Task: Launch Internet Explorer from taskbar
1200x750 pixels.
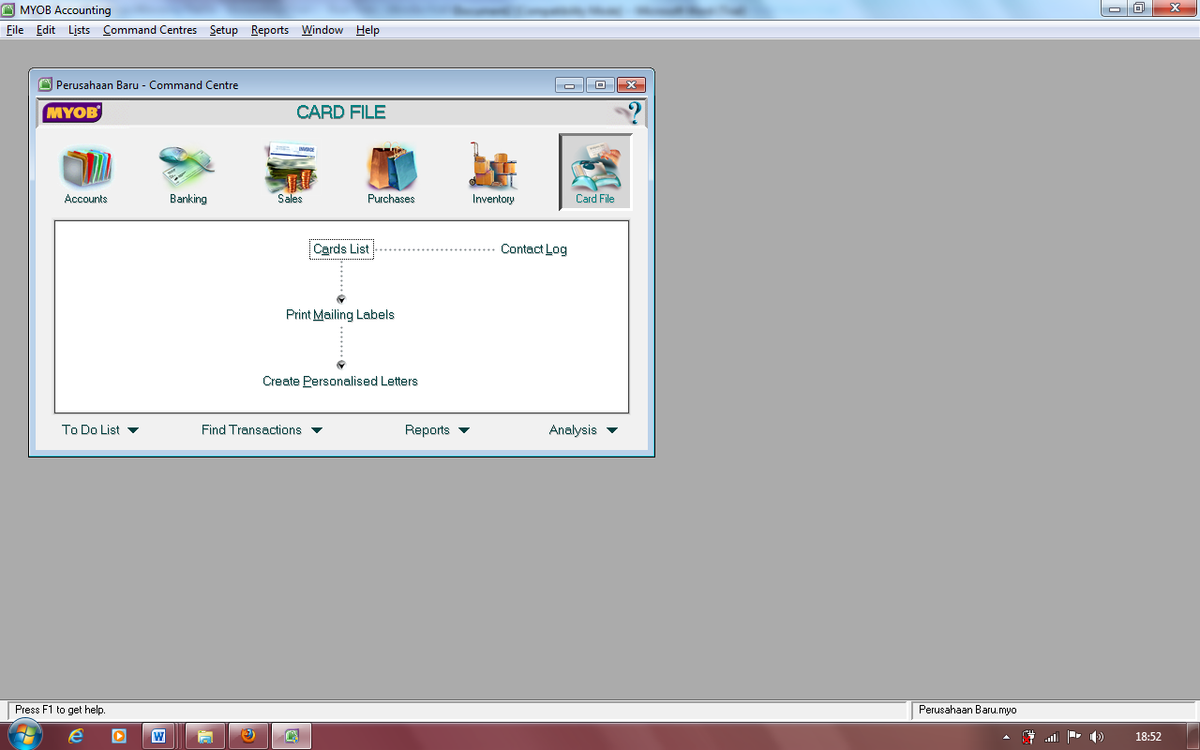Action: click(76, 736)
